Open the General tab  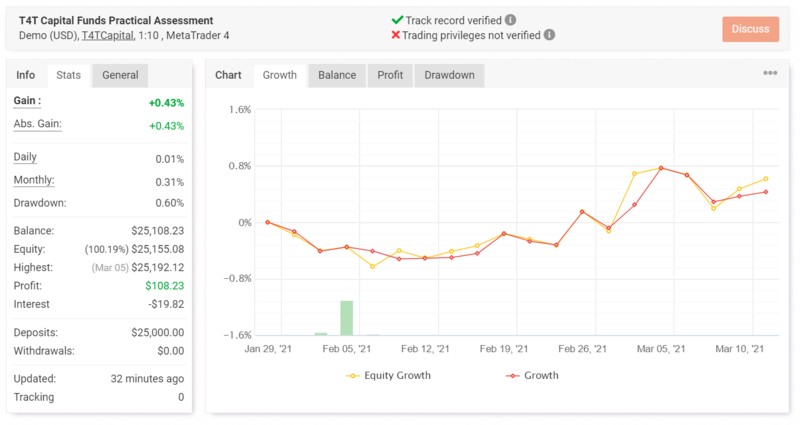120,75
